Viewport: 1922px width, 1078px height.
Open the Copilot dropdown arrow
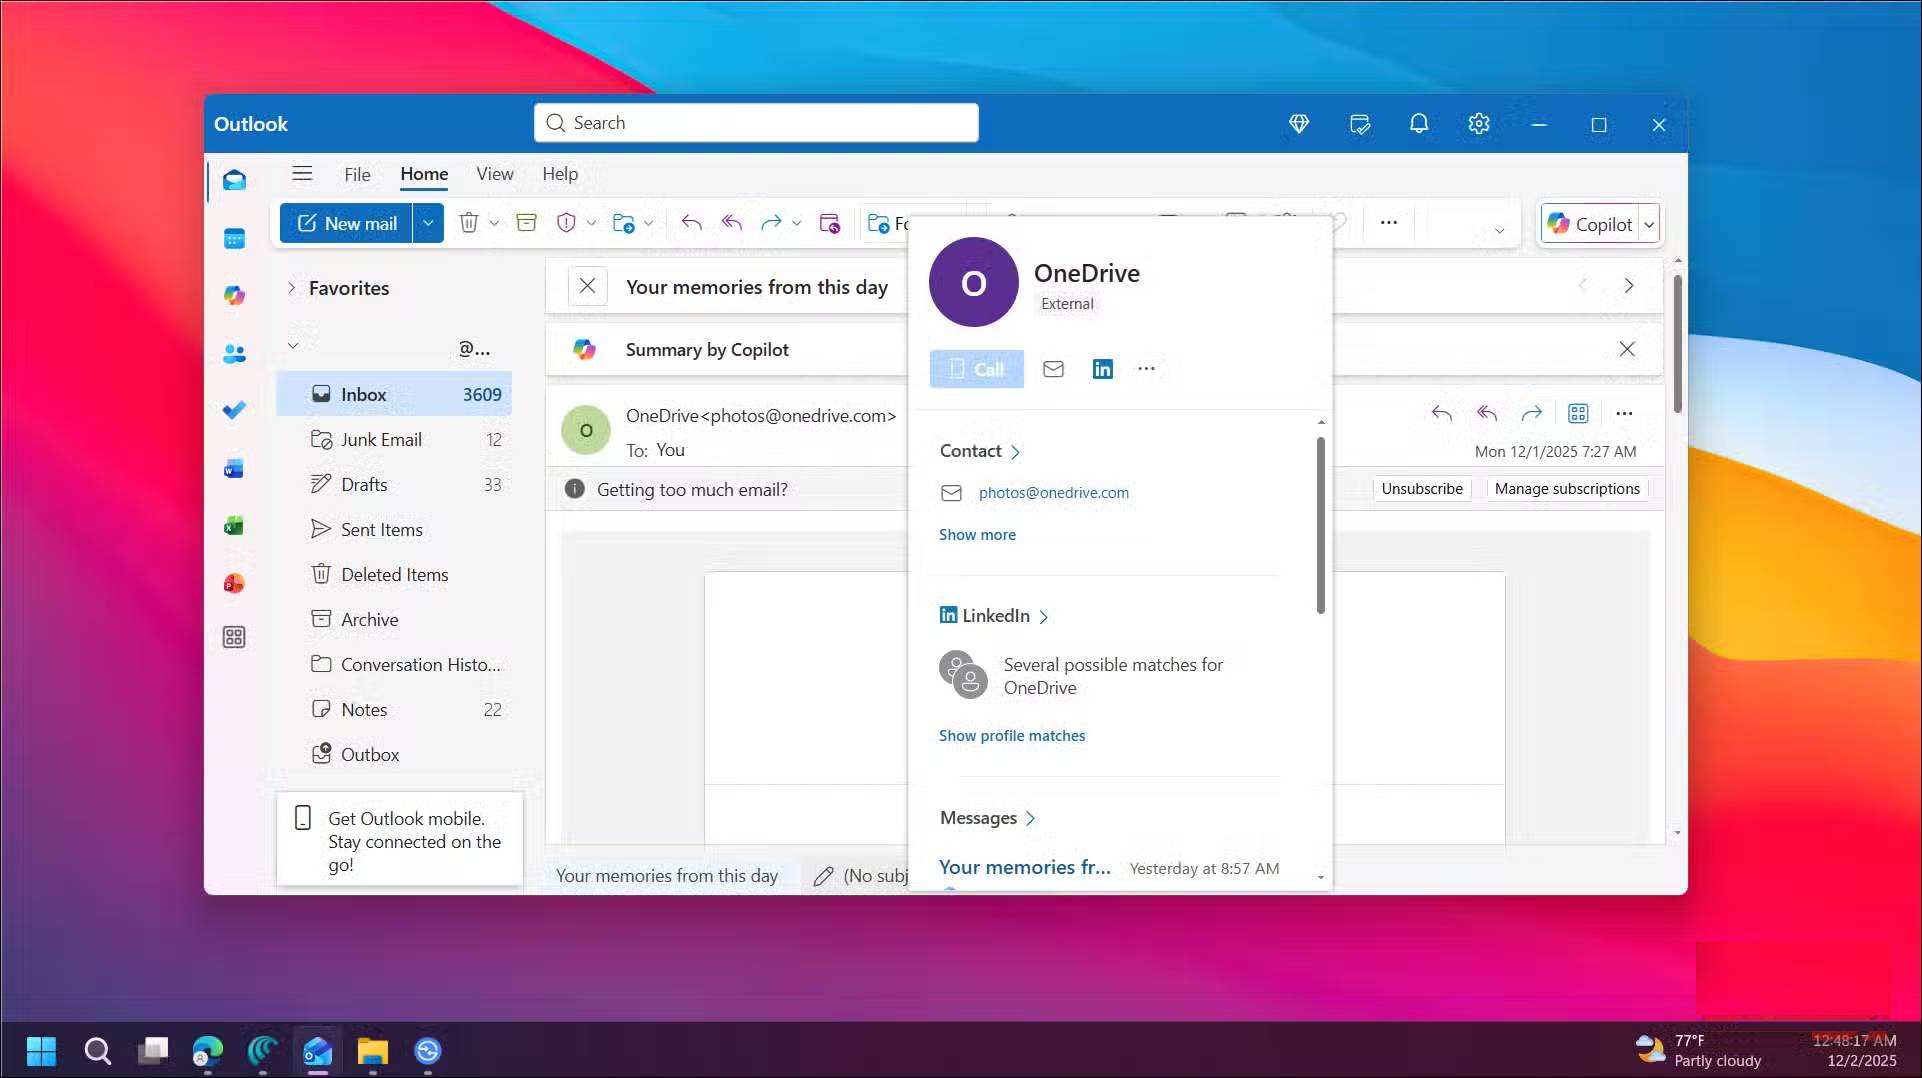[1649, 225]
